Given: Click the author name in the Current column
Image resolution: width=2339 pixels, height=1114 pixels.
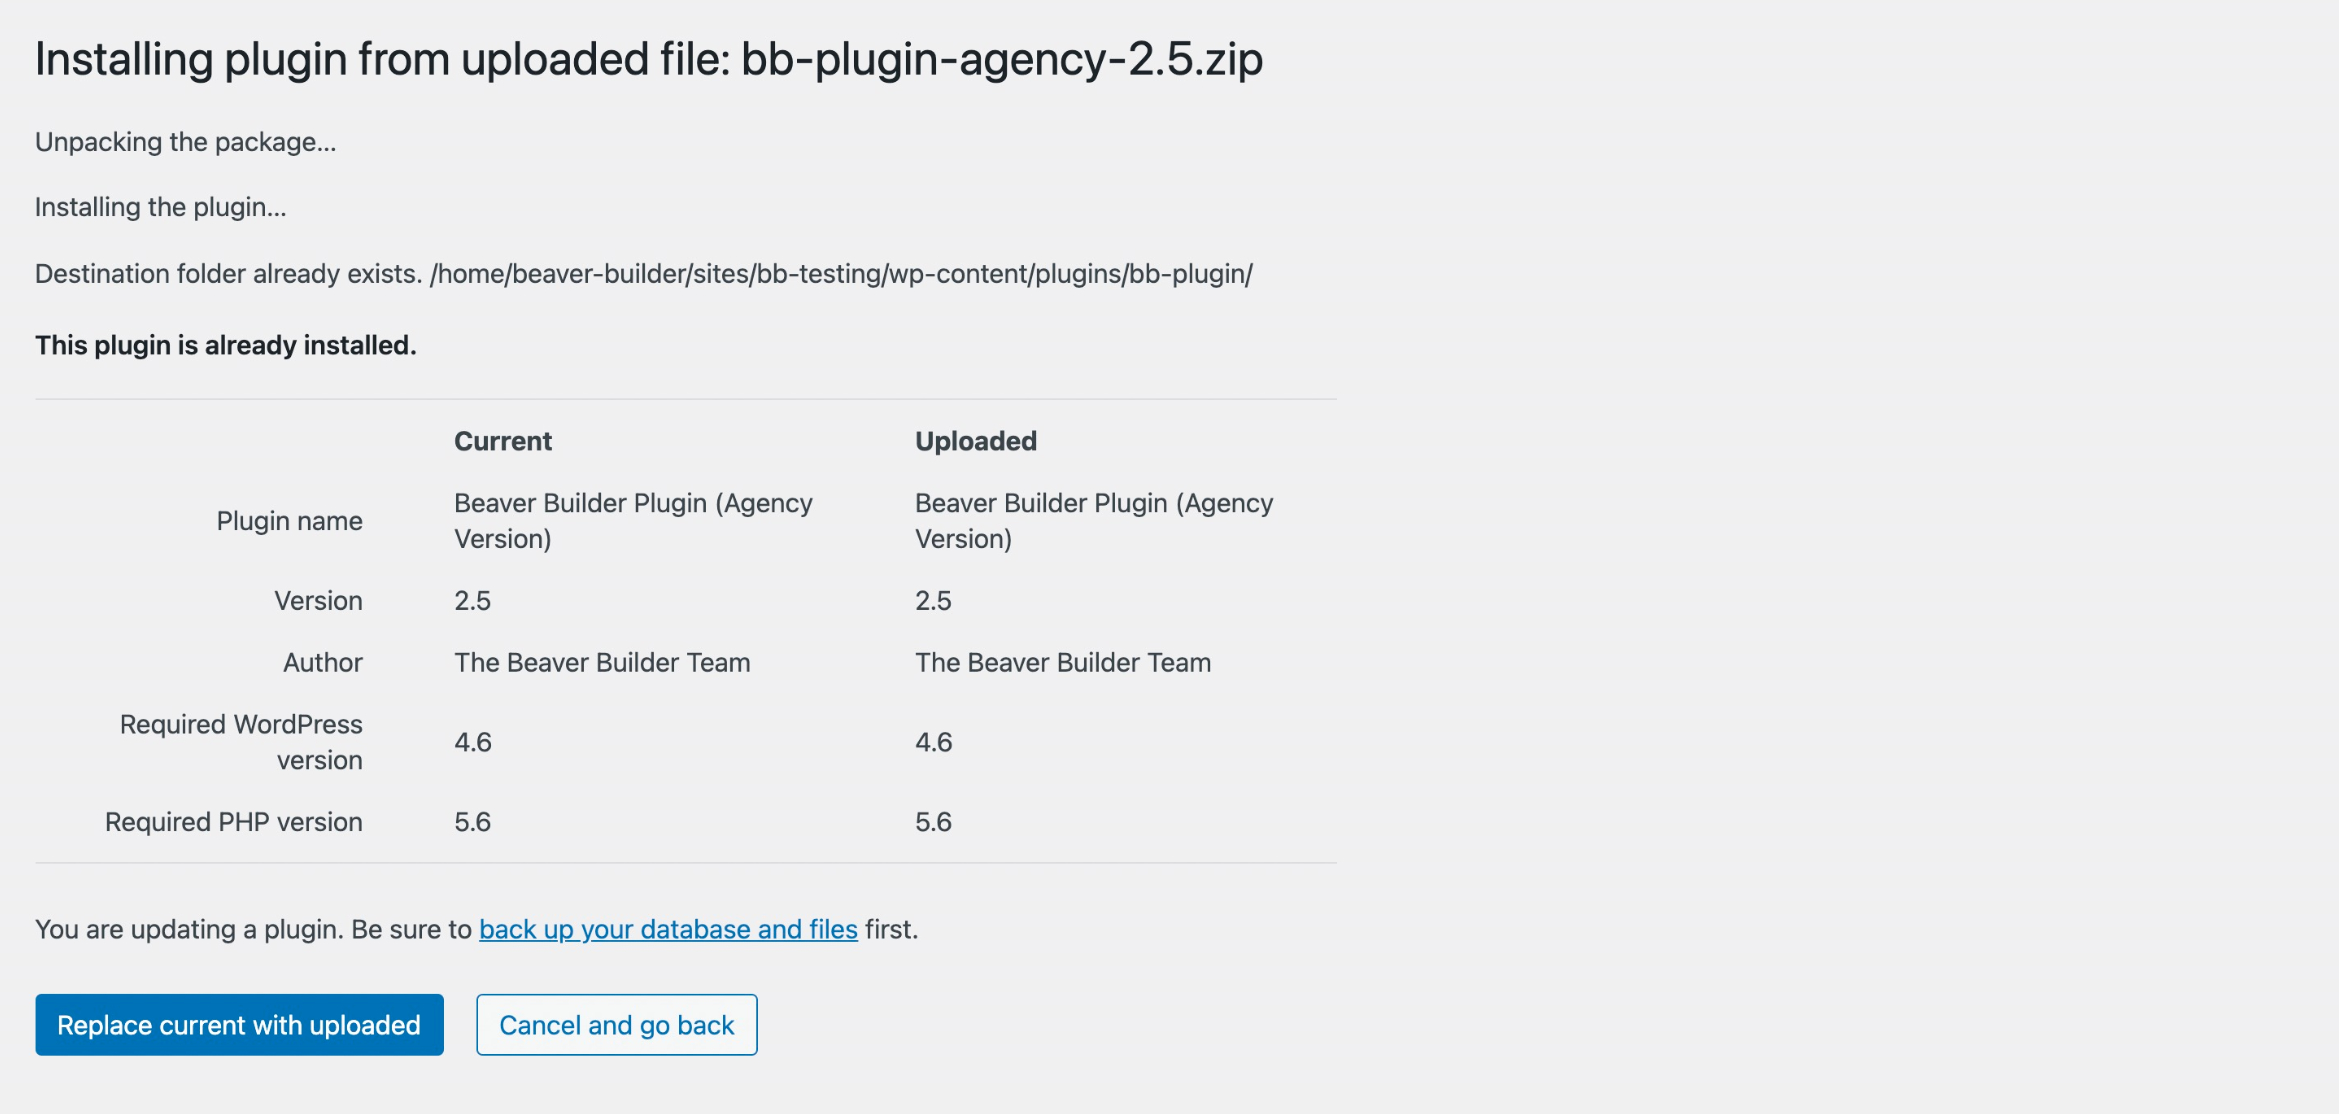Looking at the screenshot, I should [602, 663].
